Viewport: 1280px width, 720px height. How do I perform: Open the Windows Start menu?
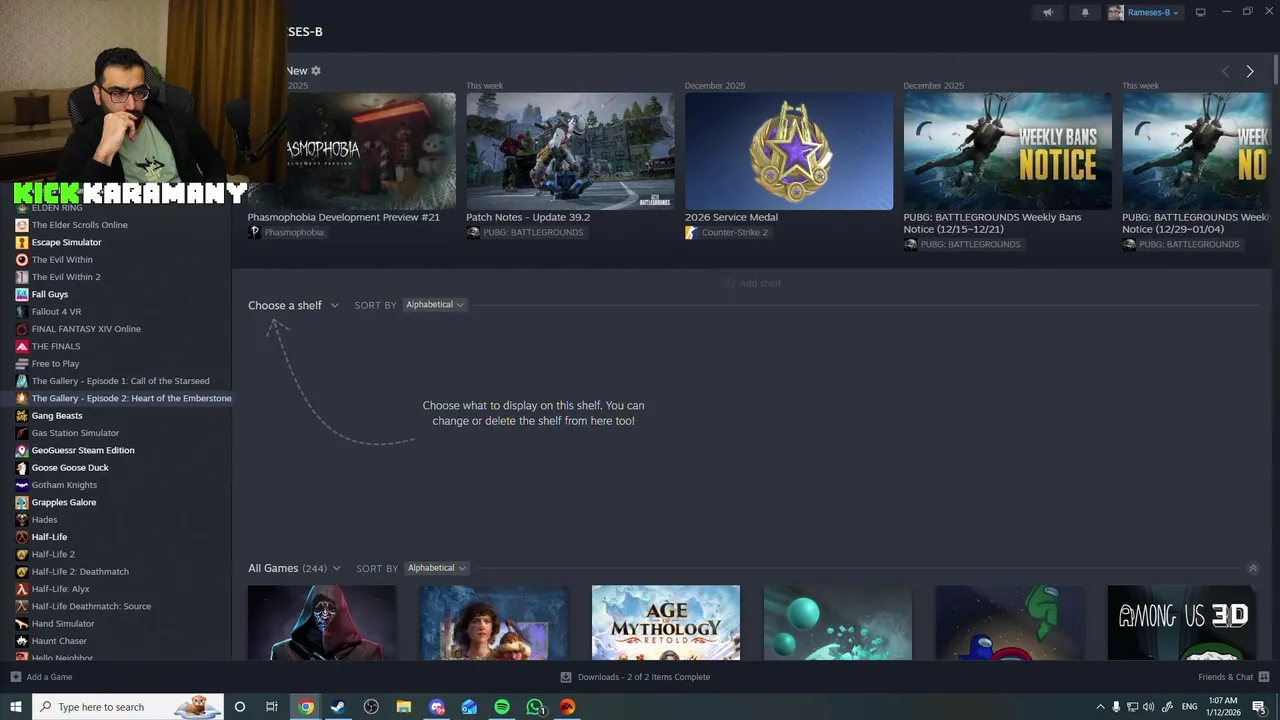point(15,707)
